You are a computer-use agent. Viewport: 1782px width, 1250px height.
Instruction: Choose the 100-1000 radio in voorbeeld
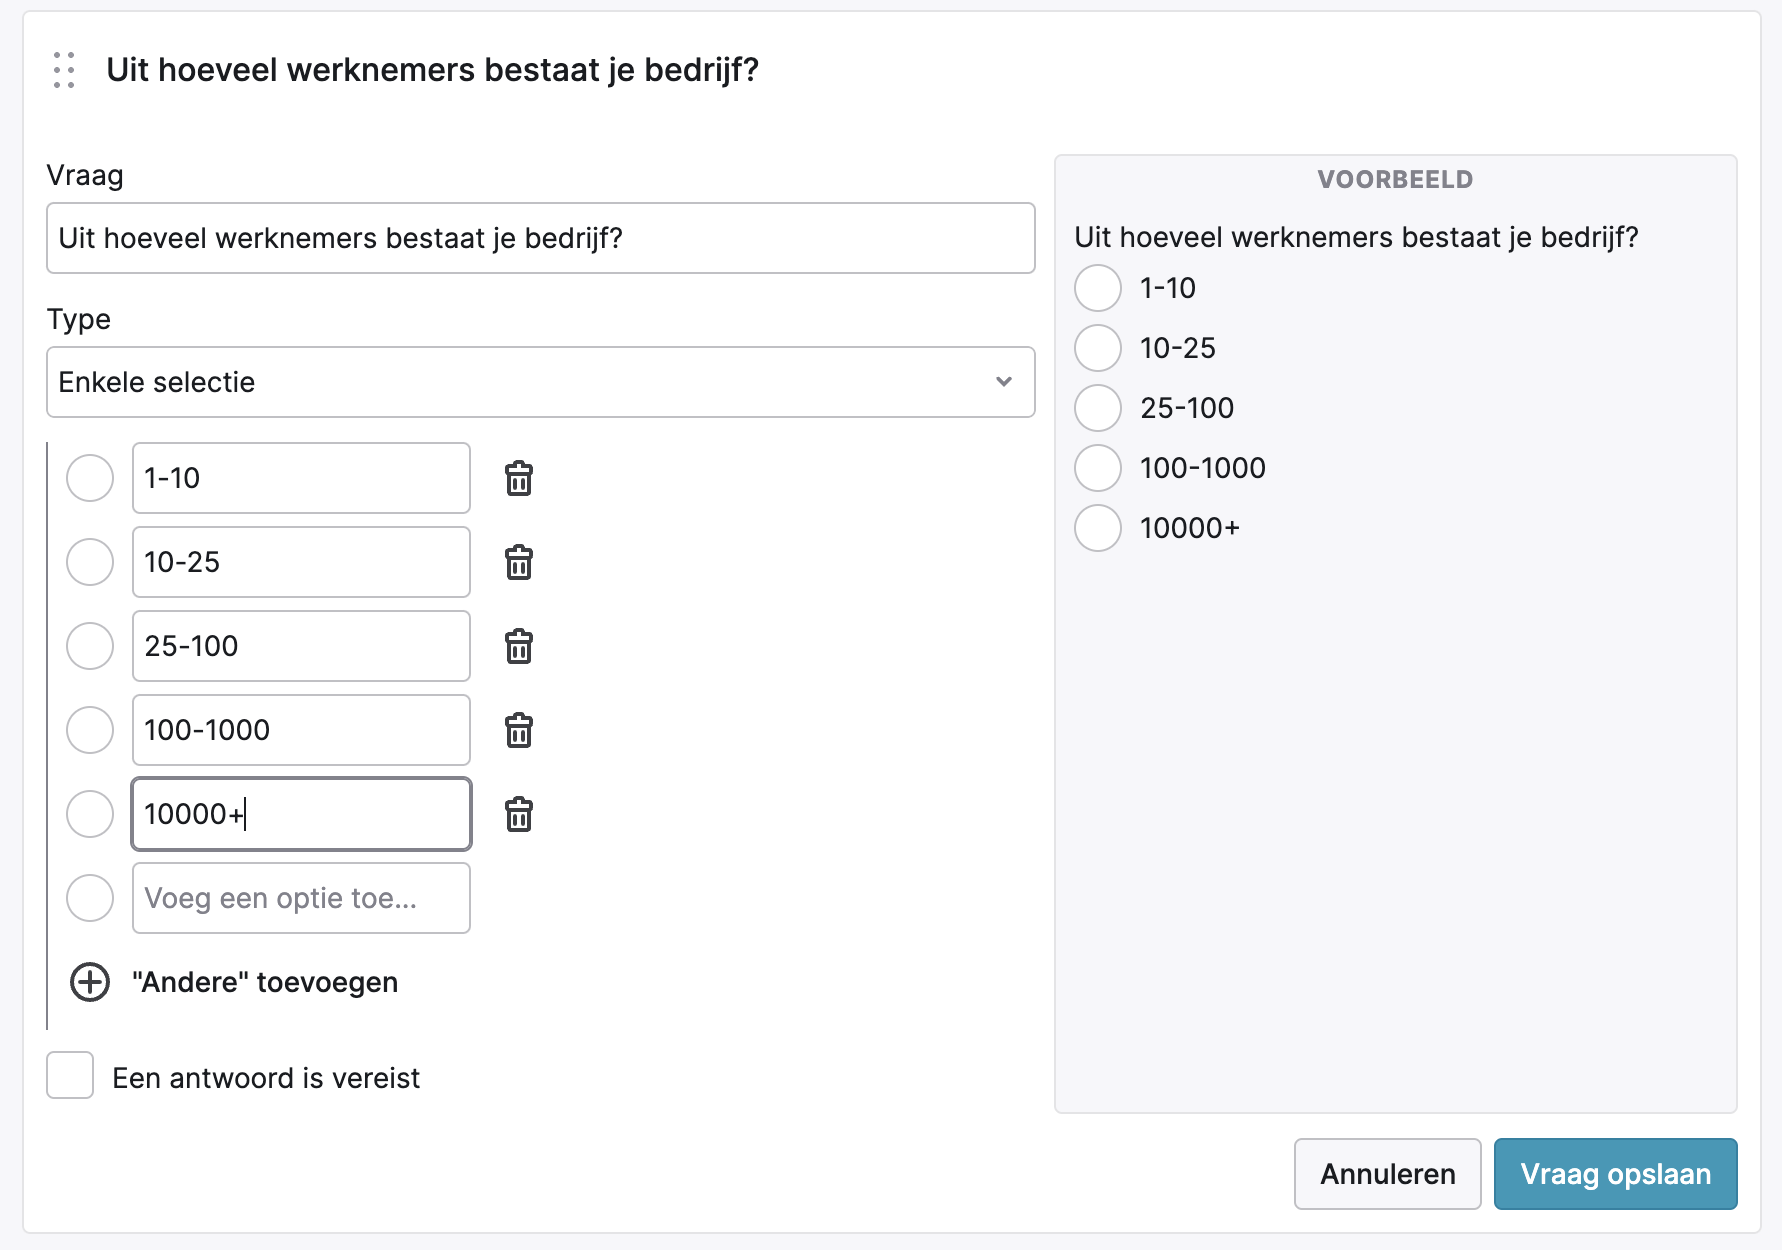(x=1098, y=468)
